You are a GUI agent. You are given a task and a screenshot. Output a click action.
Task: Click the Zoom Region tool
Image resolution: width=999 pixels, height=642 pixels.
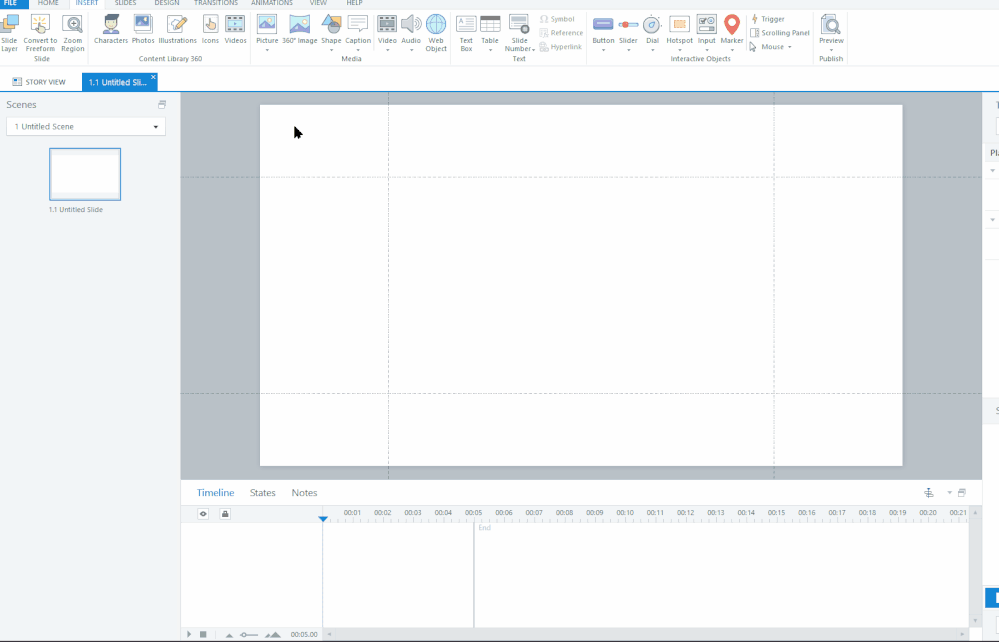(73, 32)
